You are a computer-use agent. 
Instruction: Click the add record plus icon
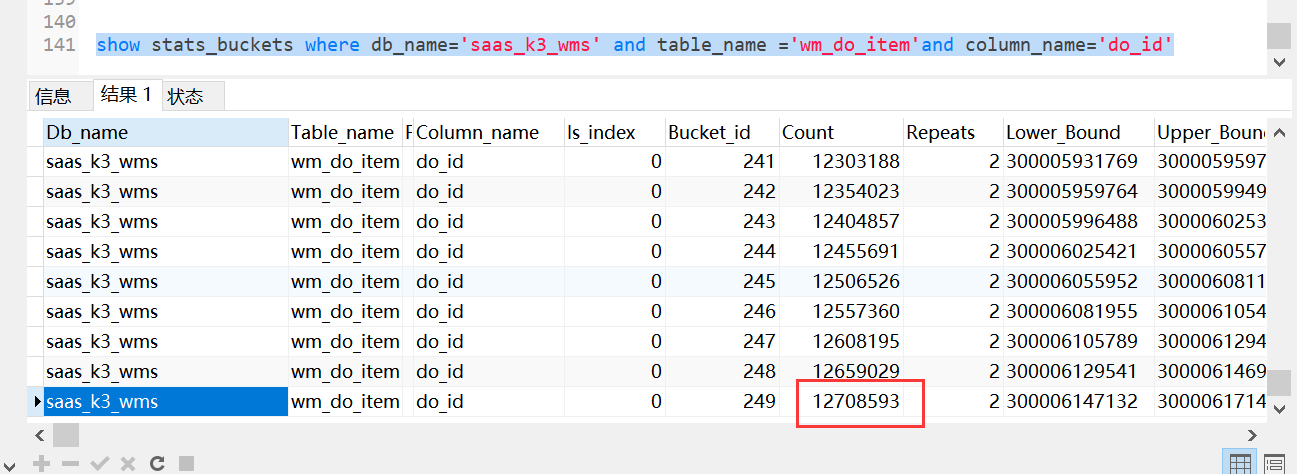click(42, 463)
